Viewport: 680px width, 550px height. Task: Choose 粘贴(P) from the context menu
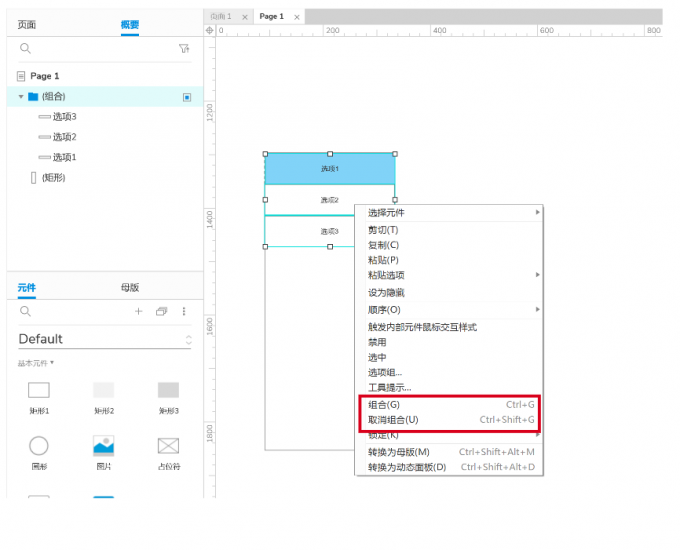(449, 260)
